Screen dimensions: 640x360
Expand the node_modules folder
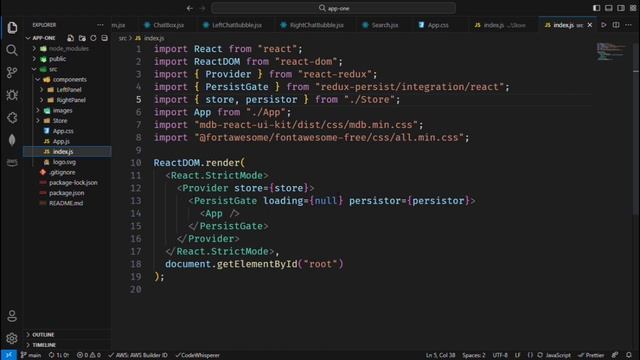[68, 49]
